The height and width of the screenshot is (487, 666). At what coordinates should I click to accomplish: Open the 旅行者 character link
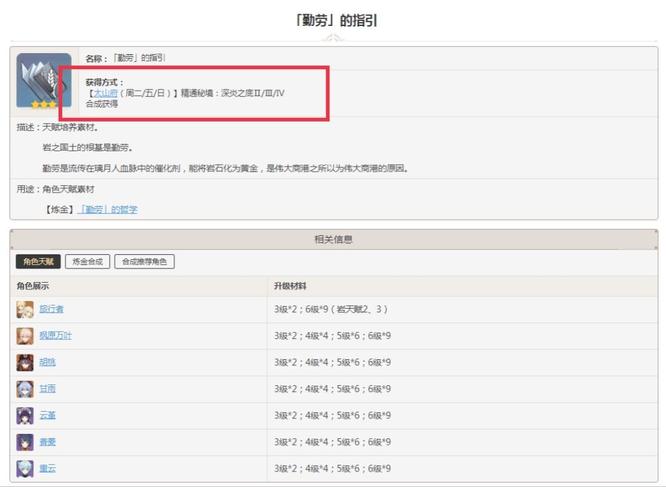(51, 309)
